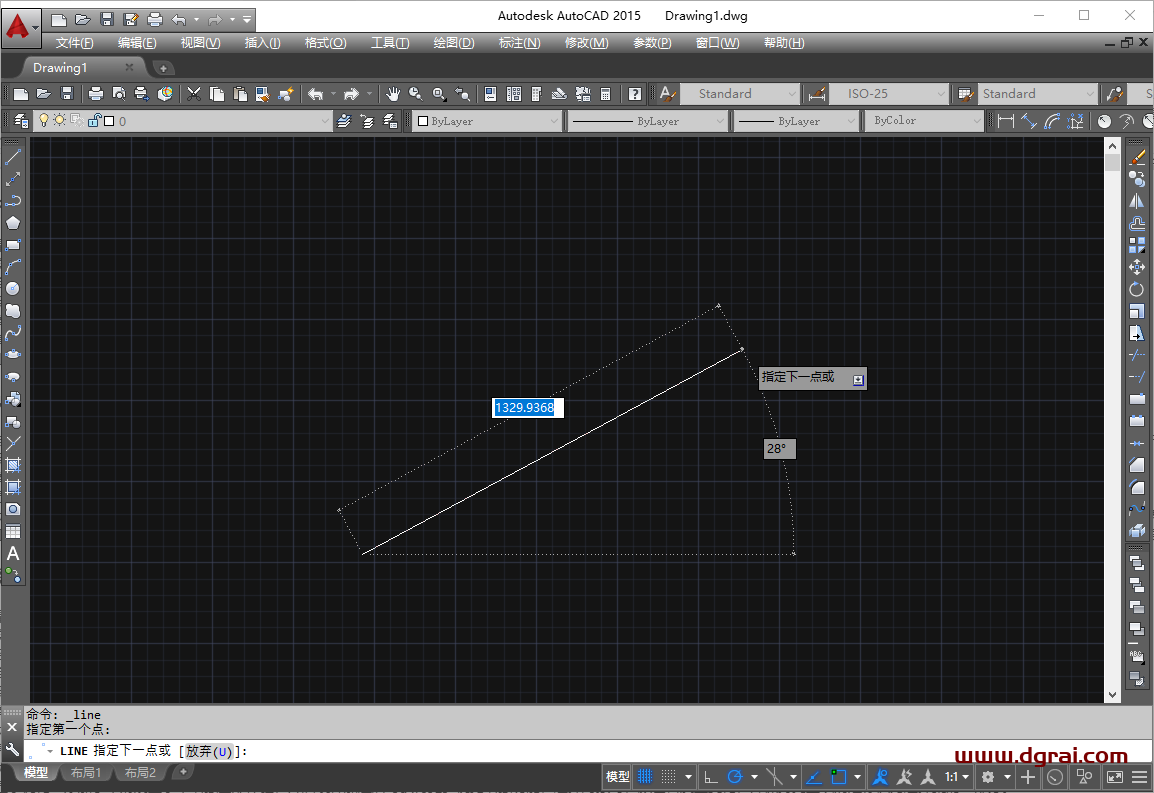Click the Linear dimension icon

tap(1005, 121)
